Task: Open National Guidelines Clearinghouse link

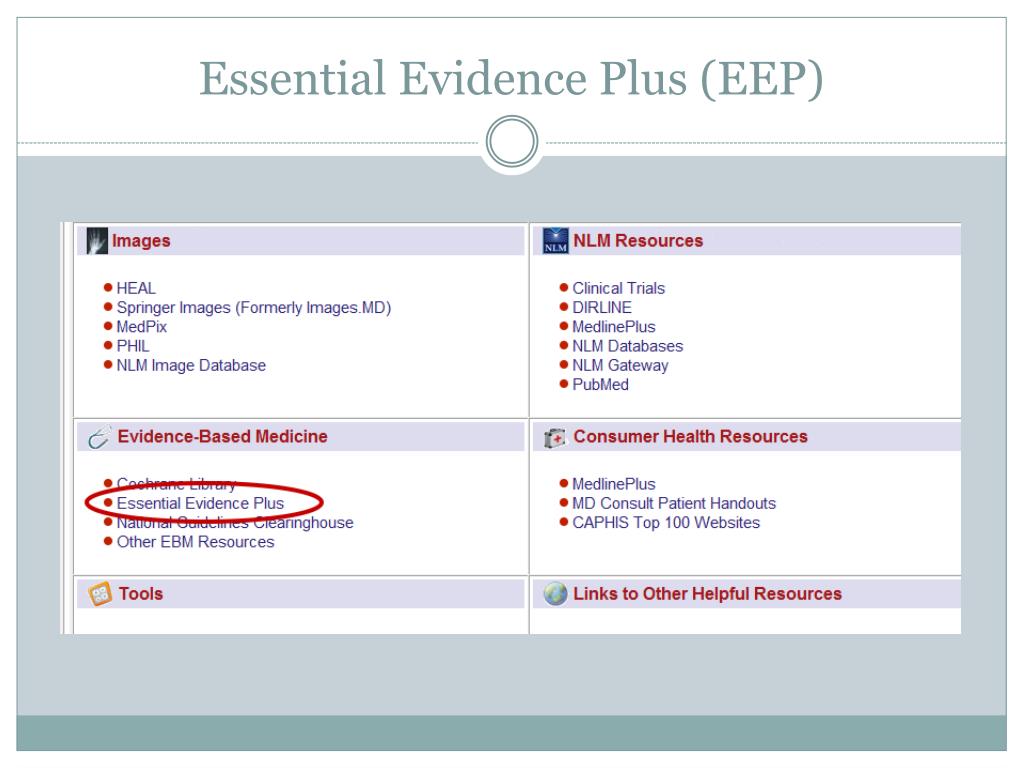Action: pos(235,522)
